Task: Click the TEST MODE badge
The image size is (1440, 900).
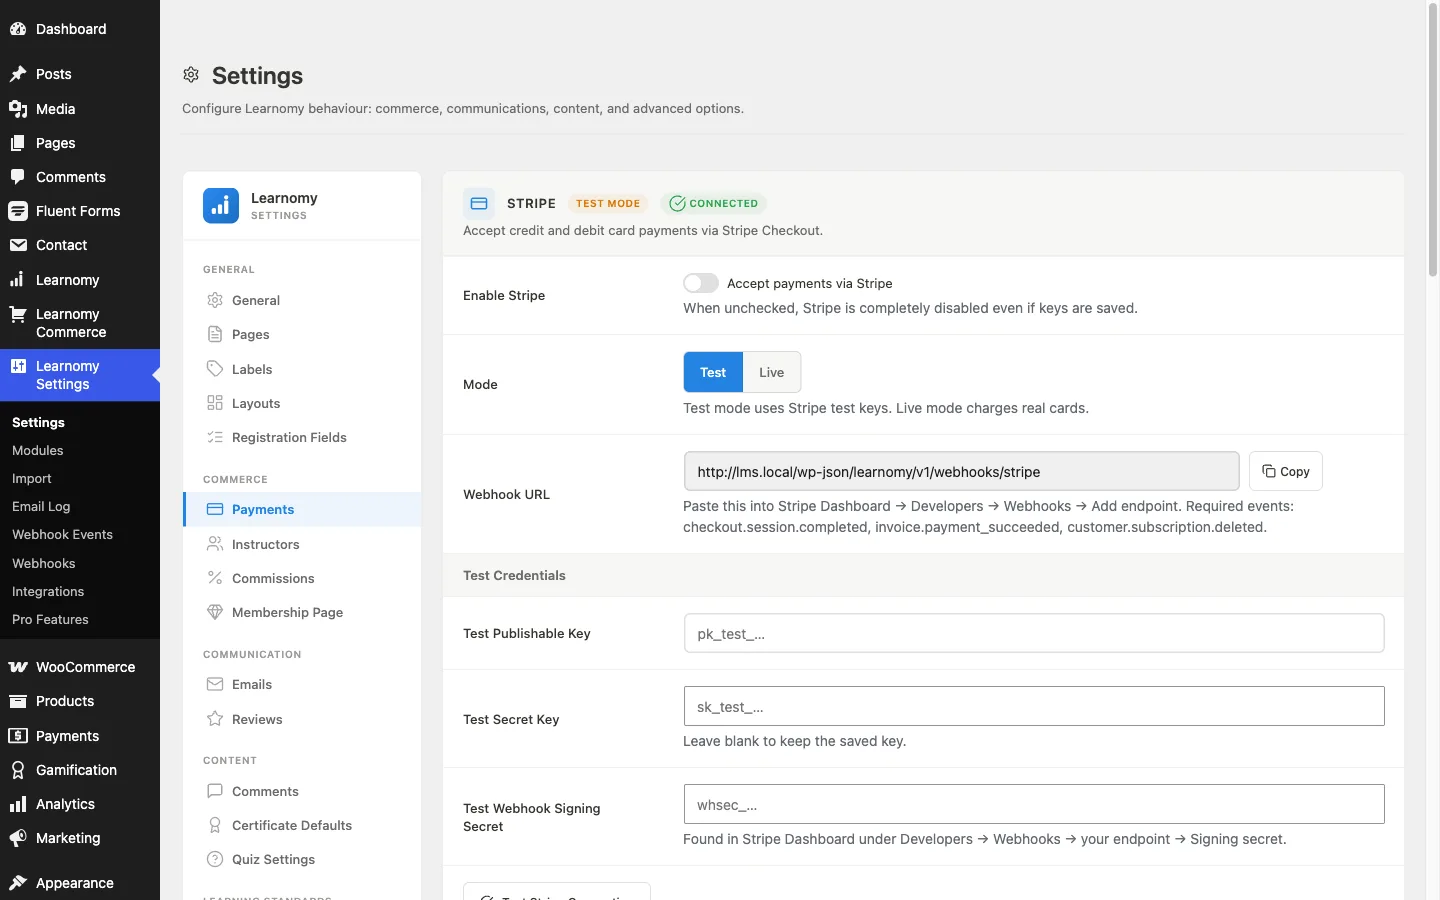Action: [608, 203]
